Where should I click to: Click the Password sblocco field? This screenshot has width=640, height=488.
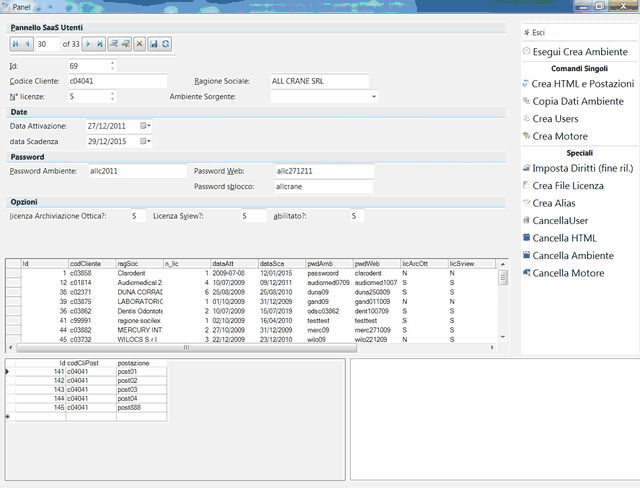(x=324, y=186)
